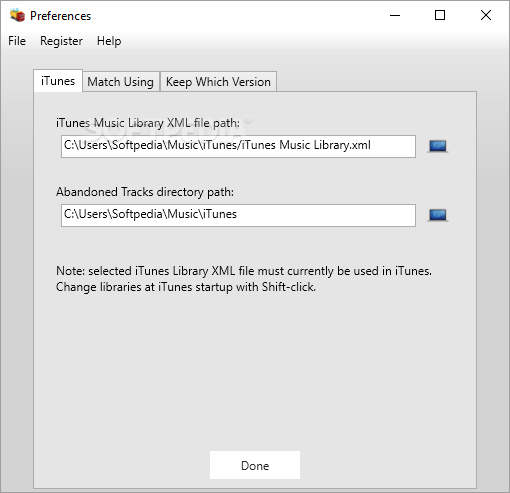Browse for Abandoned Tracks directory
510x493 pixels.
(x=437, y=215)
